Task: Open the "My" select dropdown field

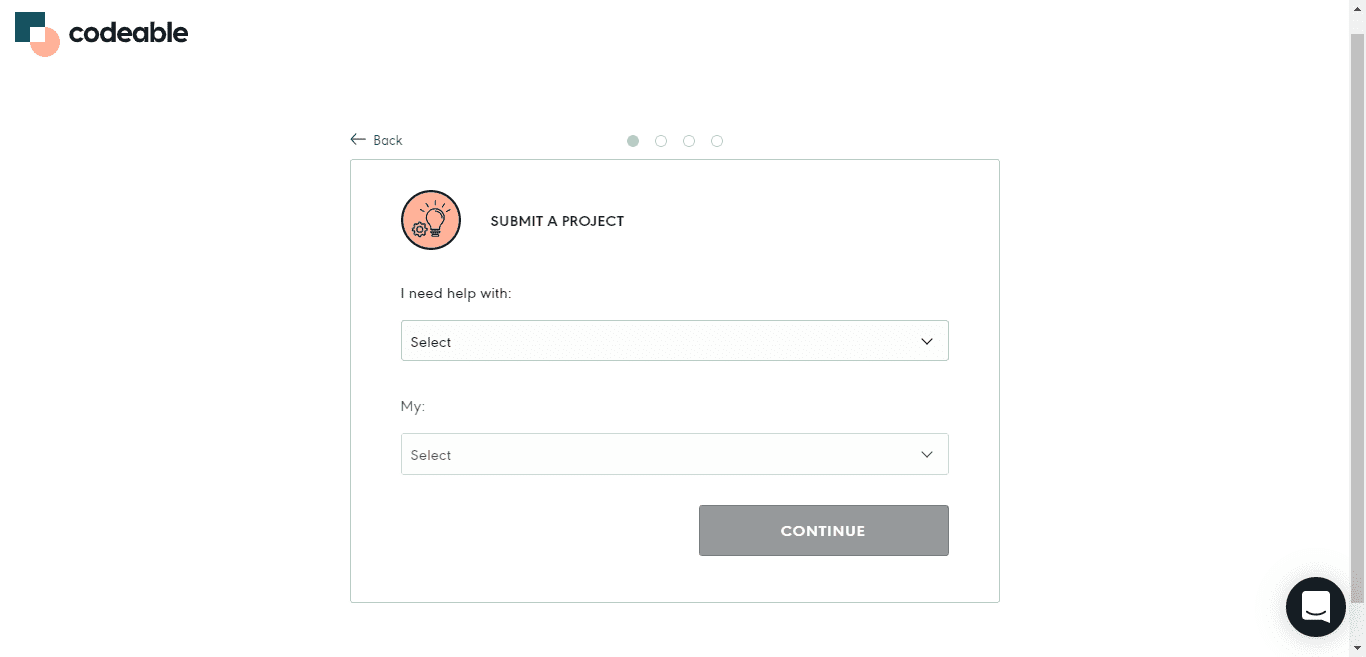Action: 660,454
